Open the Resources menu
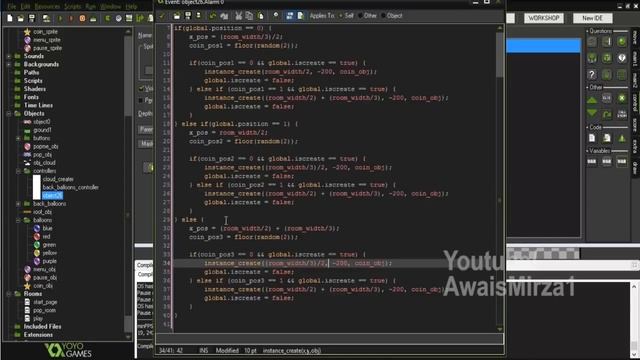Image resolution: width=640 pixels, height=360 pixels. coord(47,7)
